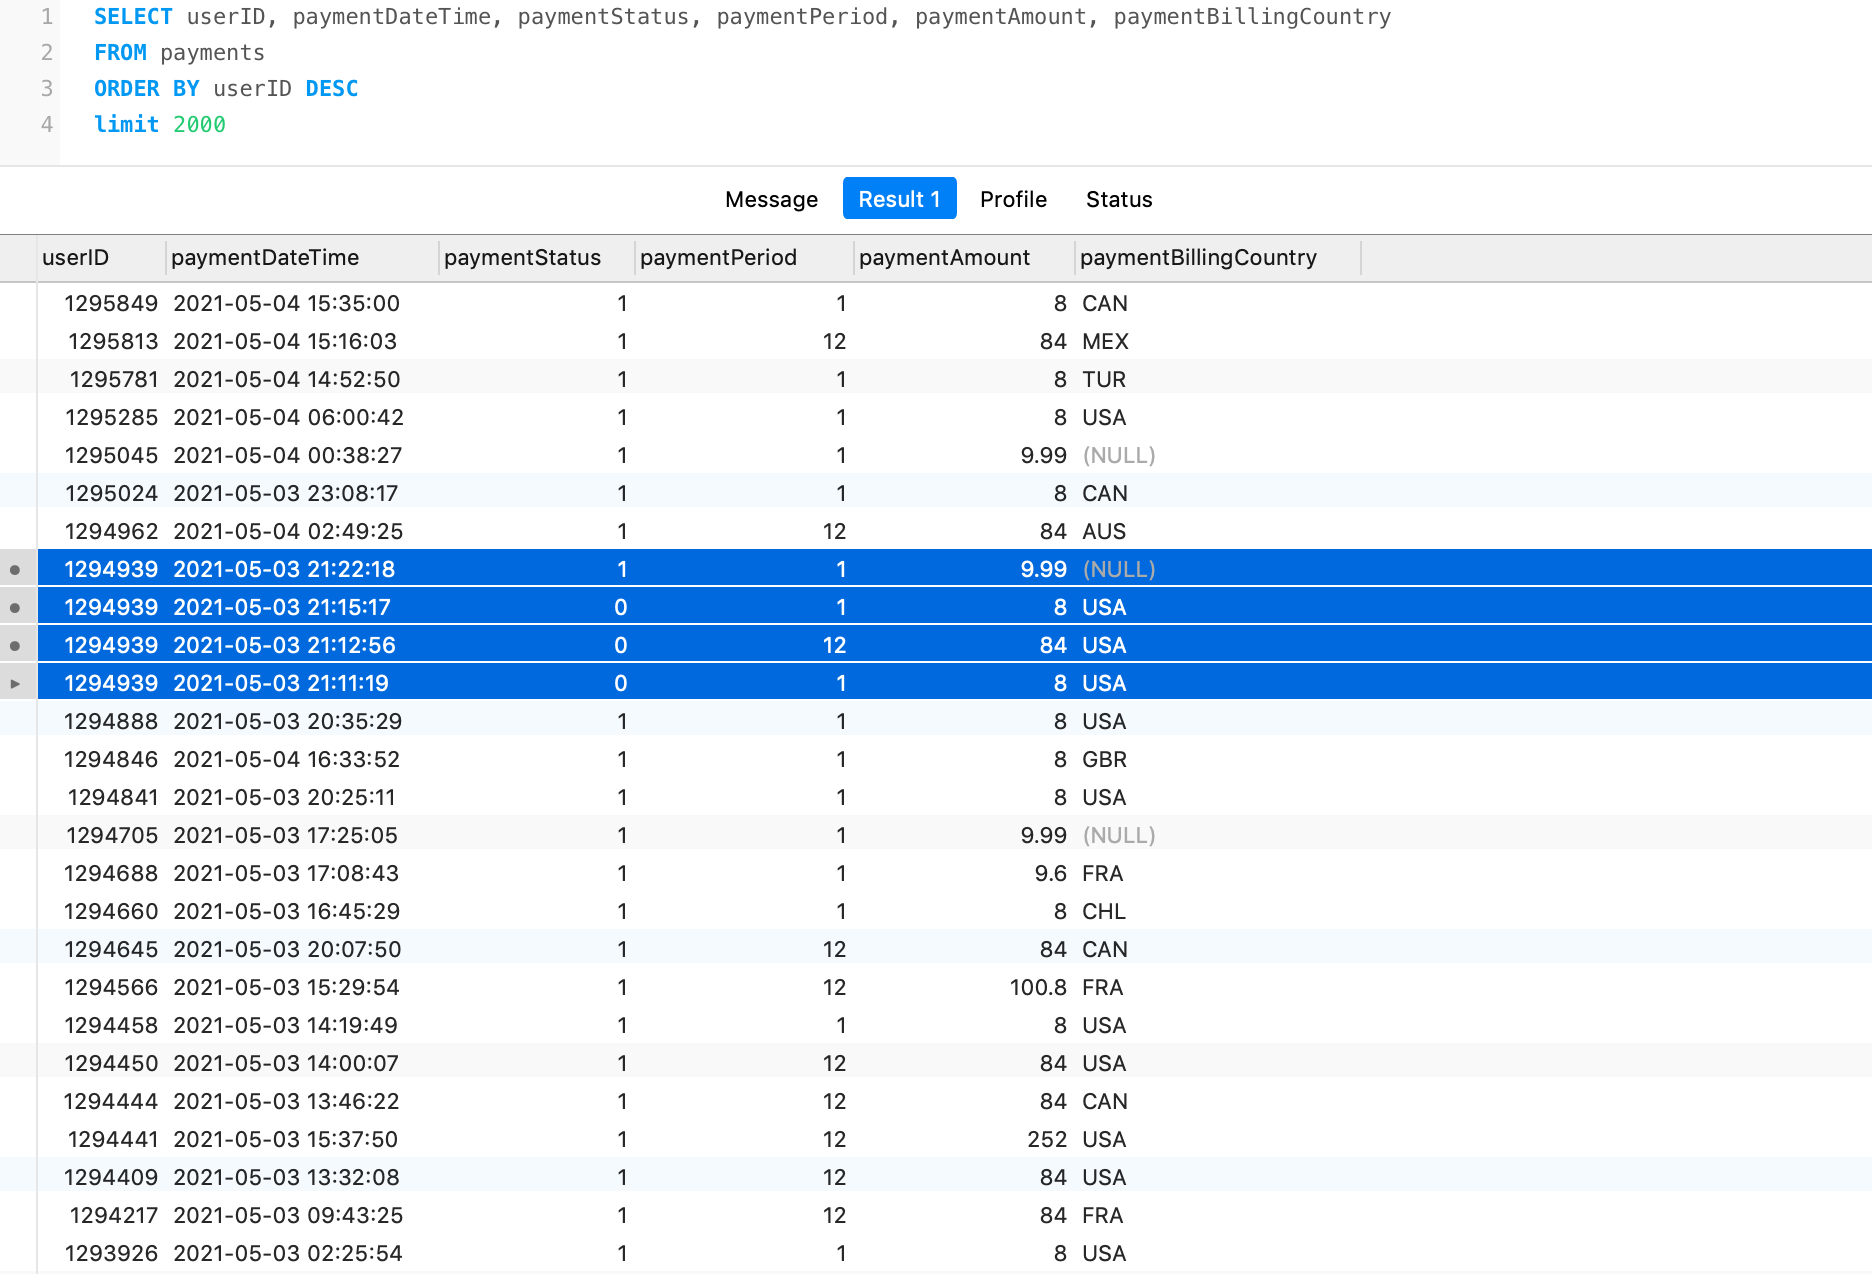
Task: Open the Status tab
Action: click(x=1119, y=199)
